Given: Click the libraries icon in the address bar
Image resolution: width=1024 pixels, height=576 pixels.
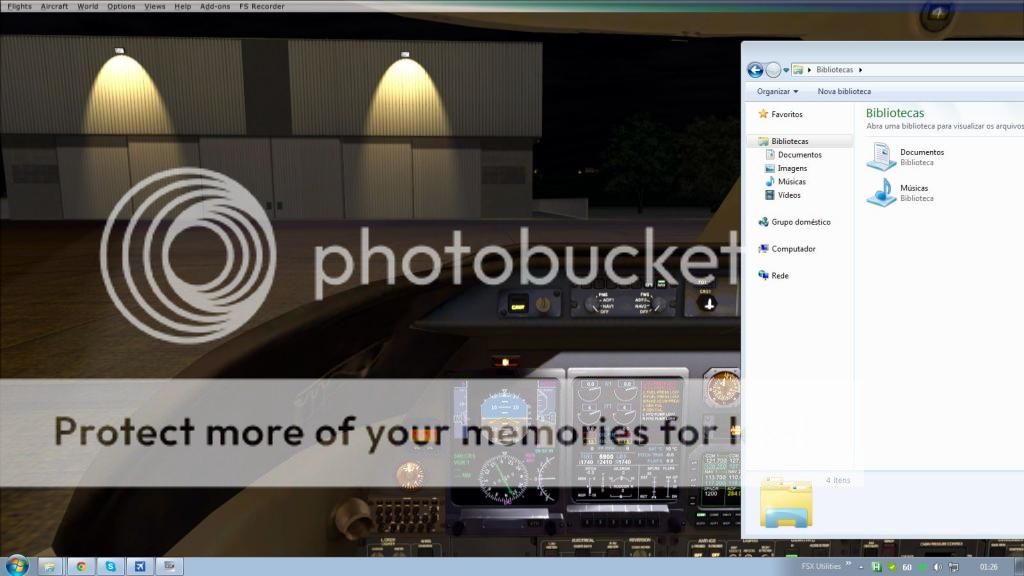Looking at the screenshot, I should click(x=798, y=70).
